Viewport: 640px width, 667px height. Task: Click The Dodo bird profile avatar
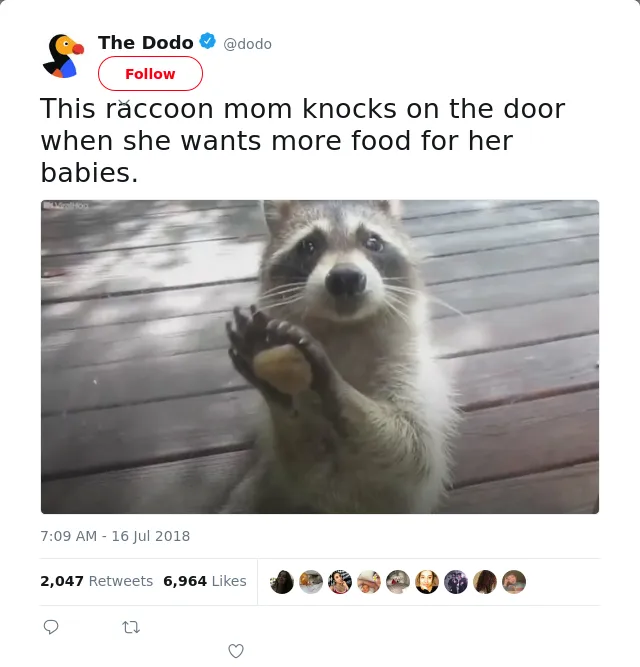(63, 56)
